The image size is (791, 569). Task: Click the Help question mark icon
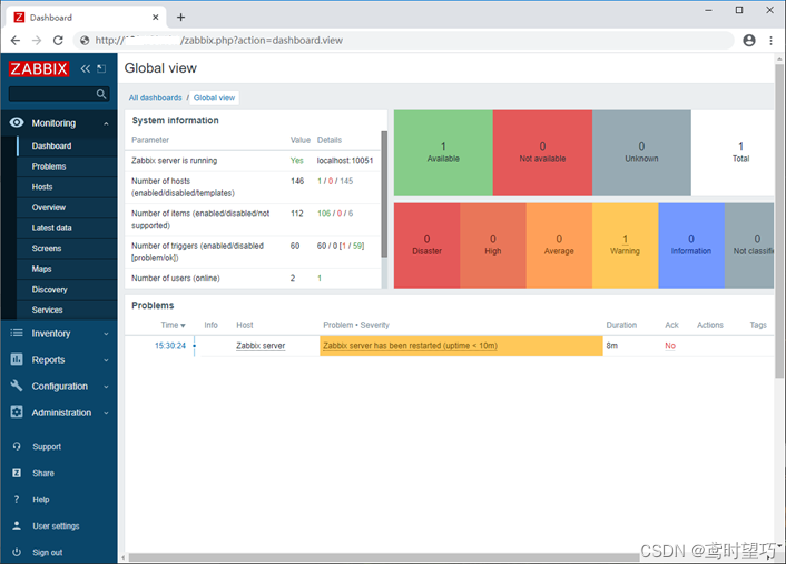(16, 499)
